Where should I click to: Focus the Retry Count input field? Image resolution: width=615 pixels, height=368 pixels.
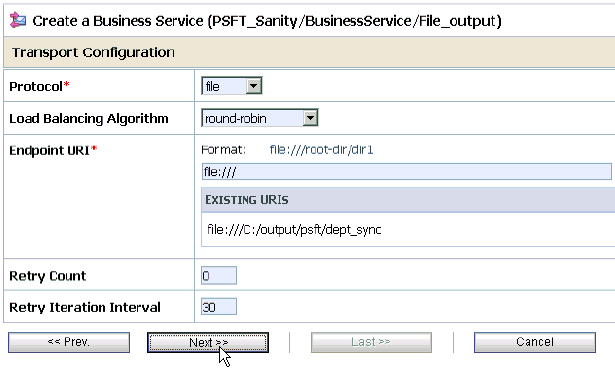tap(219, 275)
